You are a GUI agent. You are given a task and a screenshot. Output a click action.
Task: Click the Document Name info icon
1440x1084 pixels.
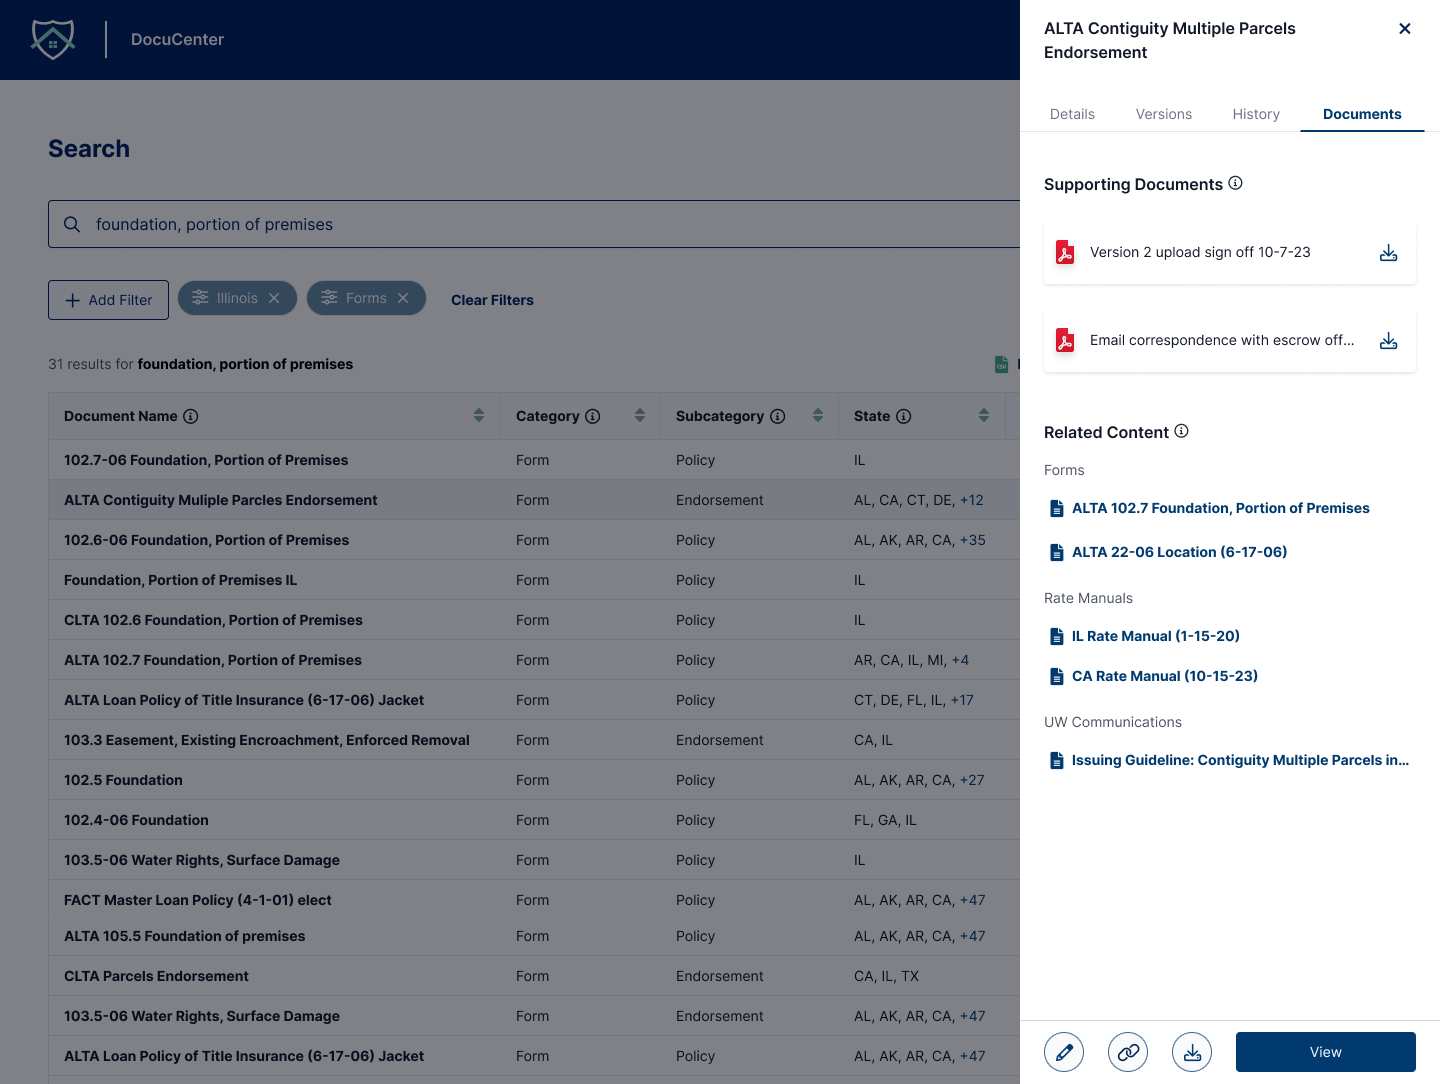pos(191,416)
